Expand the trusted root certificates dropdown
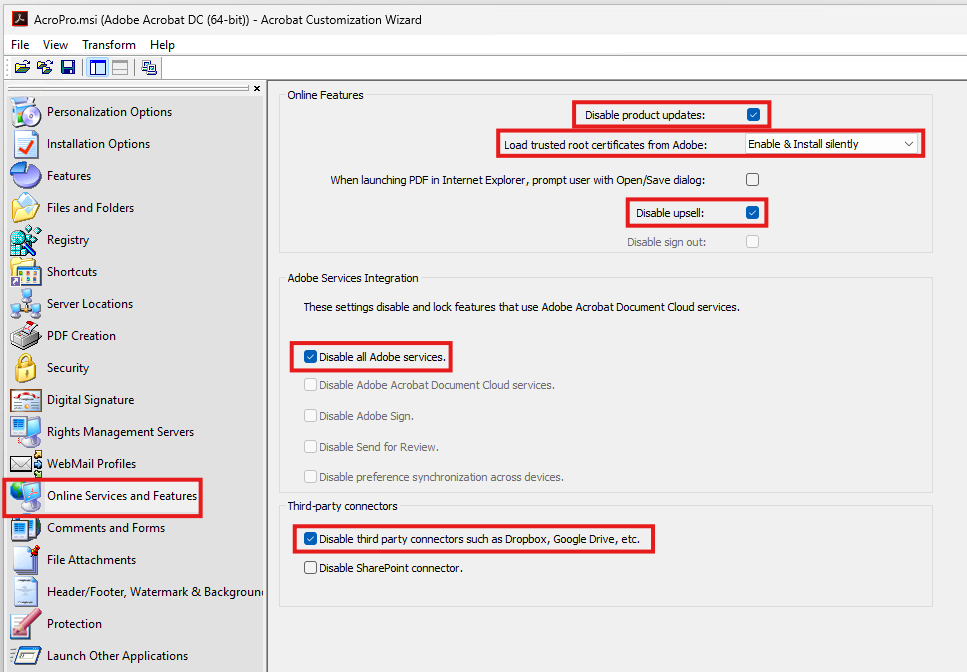 (908, 144)
